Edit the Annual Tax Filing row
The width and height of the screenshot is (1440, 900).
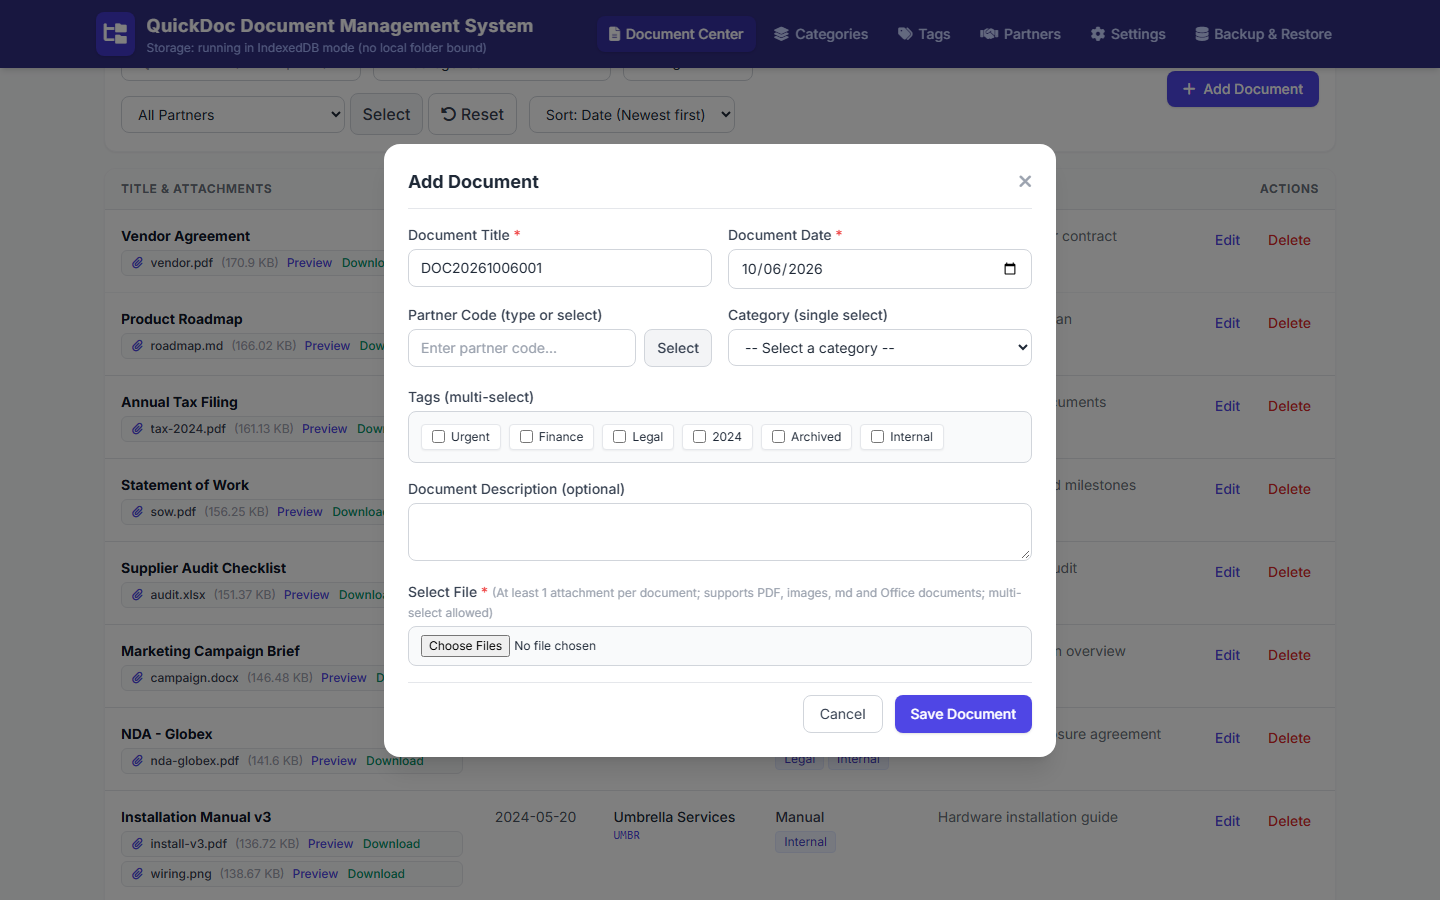point(1227,406)
